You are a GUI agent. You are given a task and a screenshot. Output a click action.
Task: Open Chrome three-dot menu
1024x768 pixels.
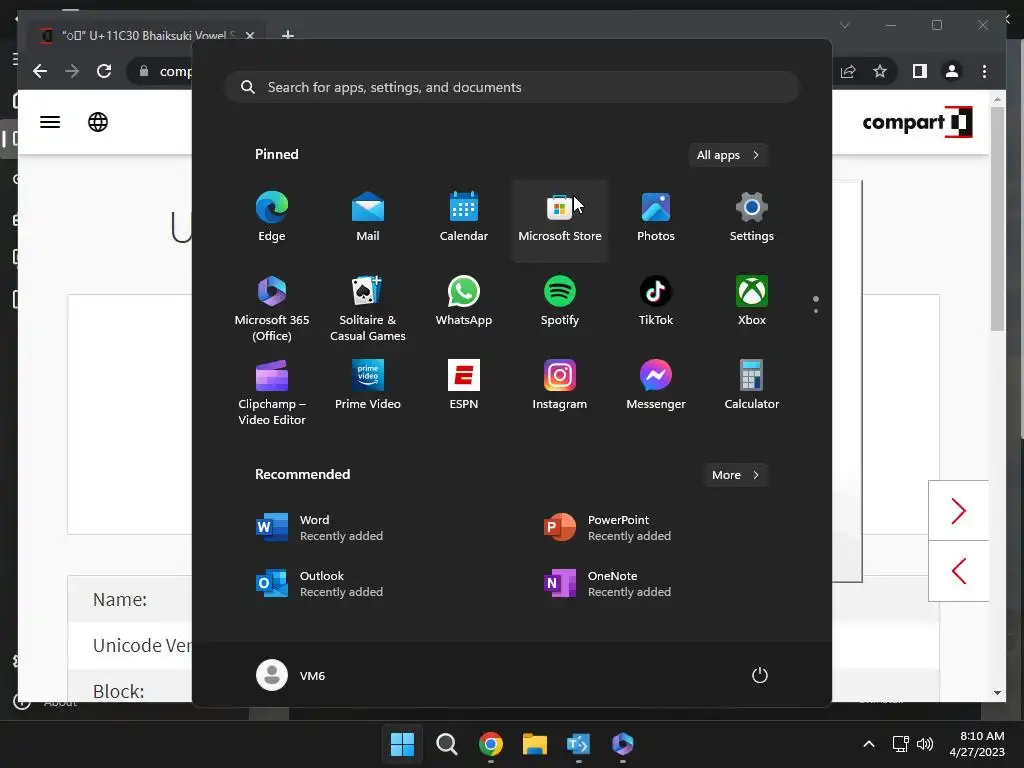984,71
